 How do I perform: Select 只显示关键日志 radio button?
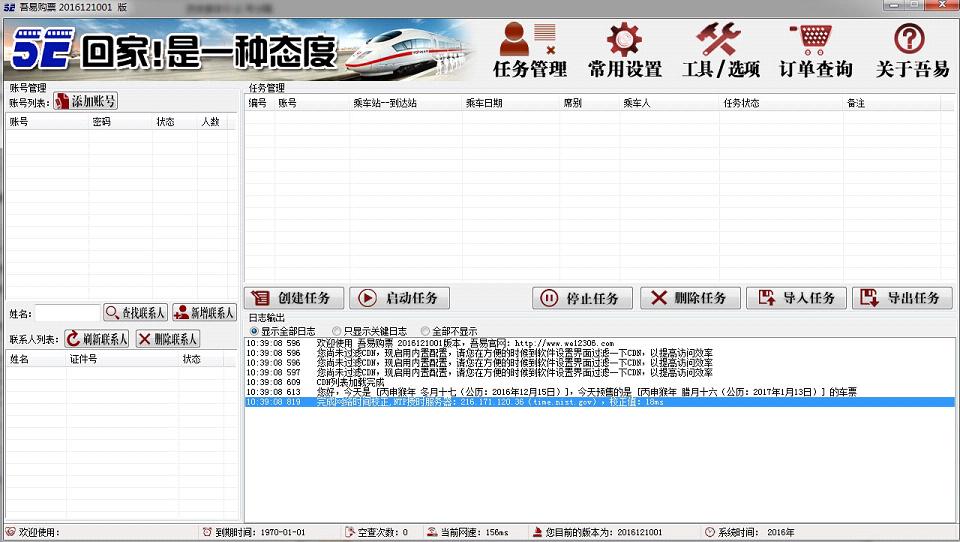(337, 331)
